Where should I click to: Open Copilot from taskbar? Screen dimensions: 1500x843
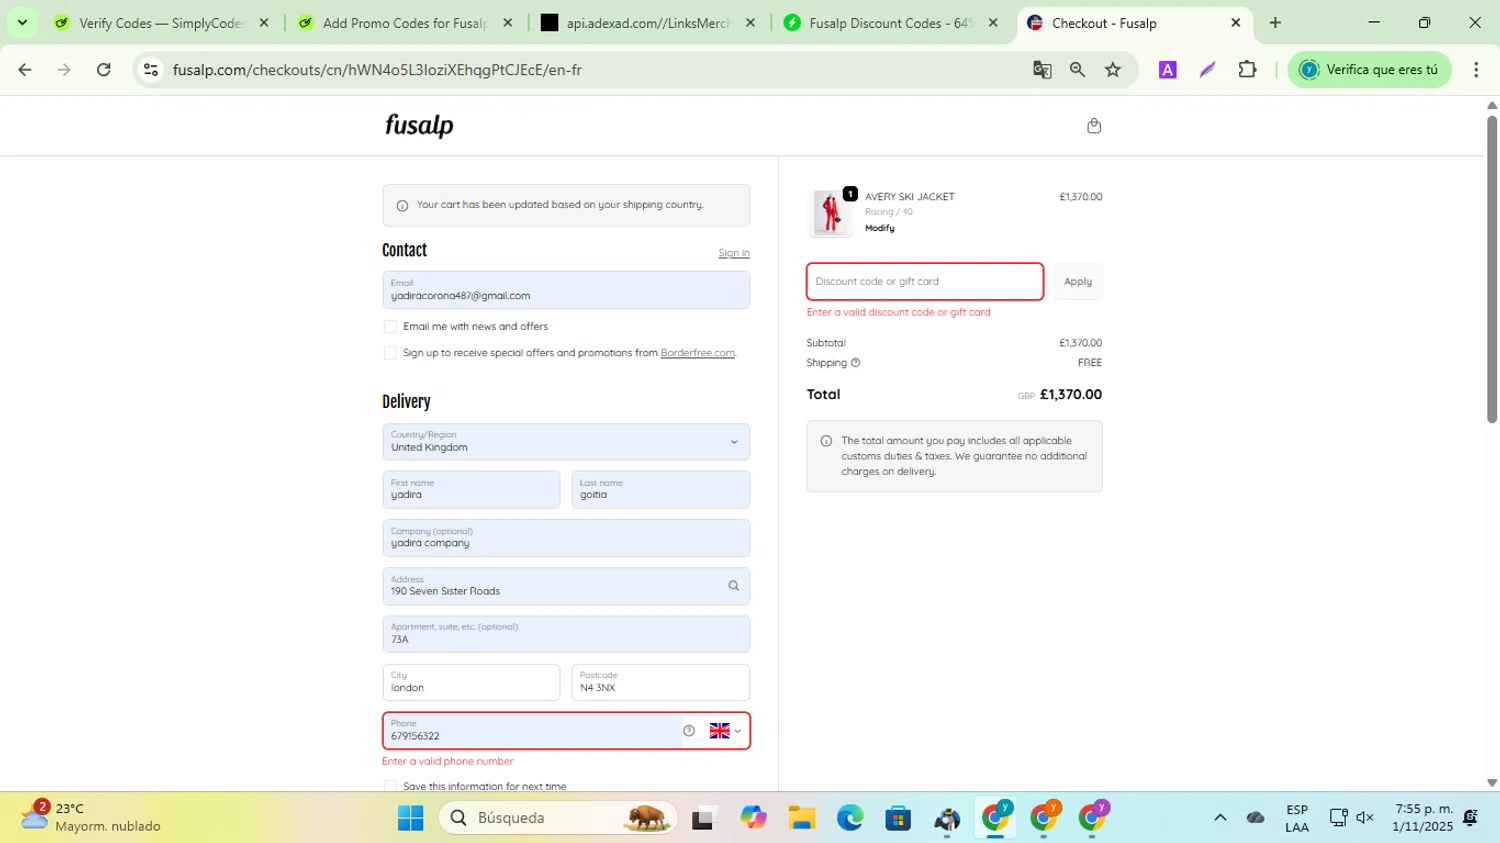(753, 818)
